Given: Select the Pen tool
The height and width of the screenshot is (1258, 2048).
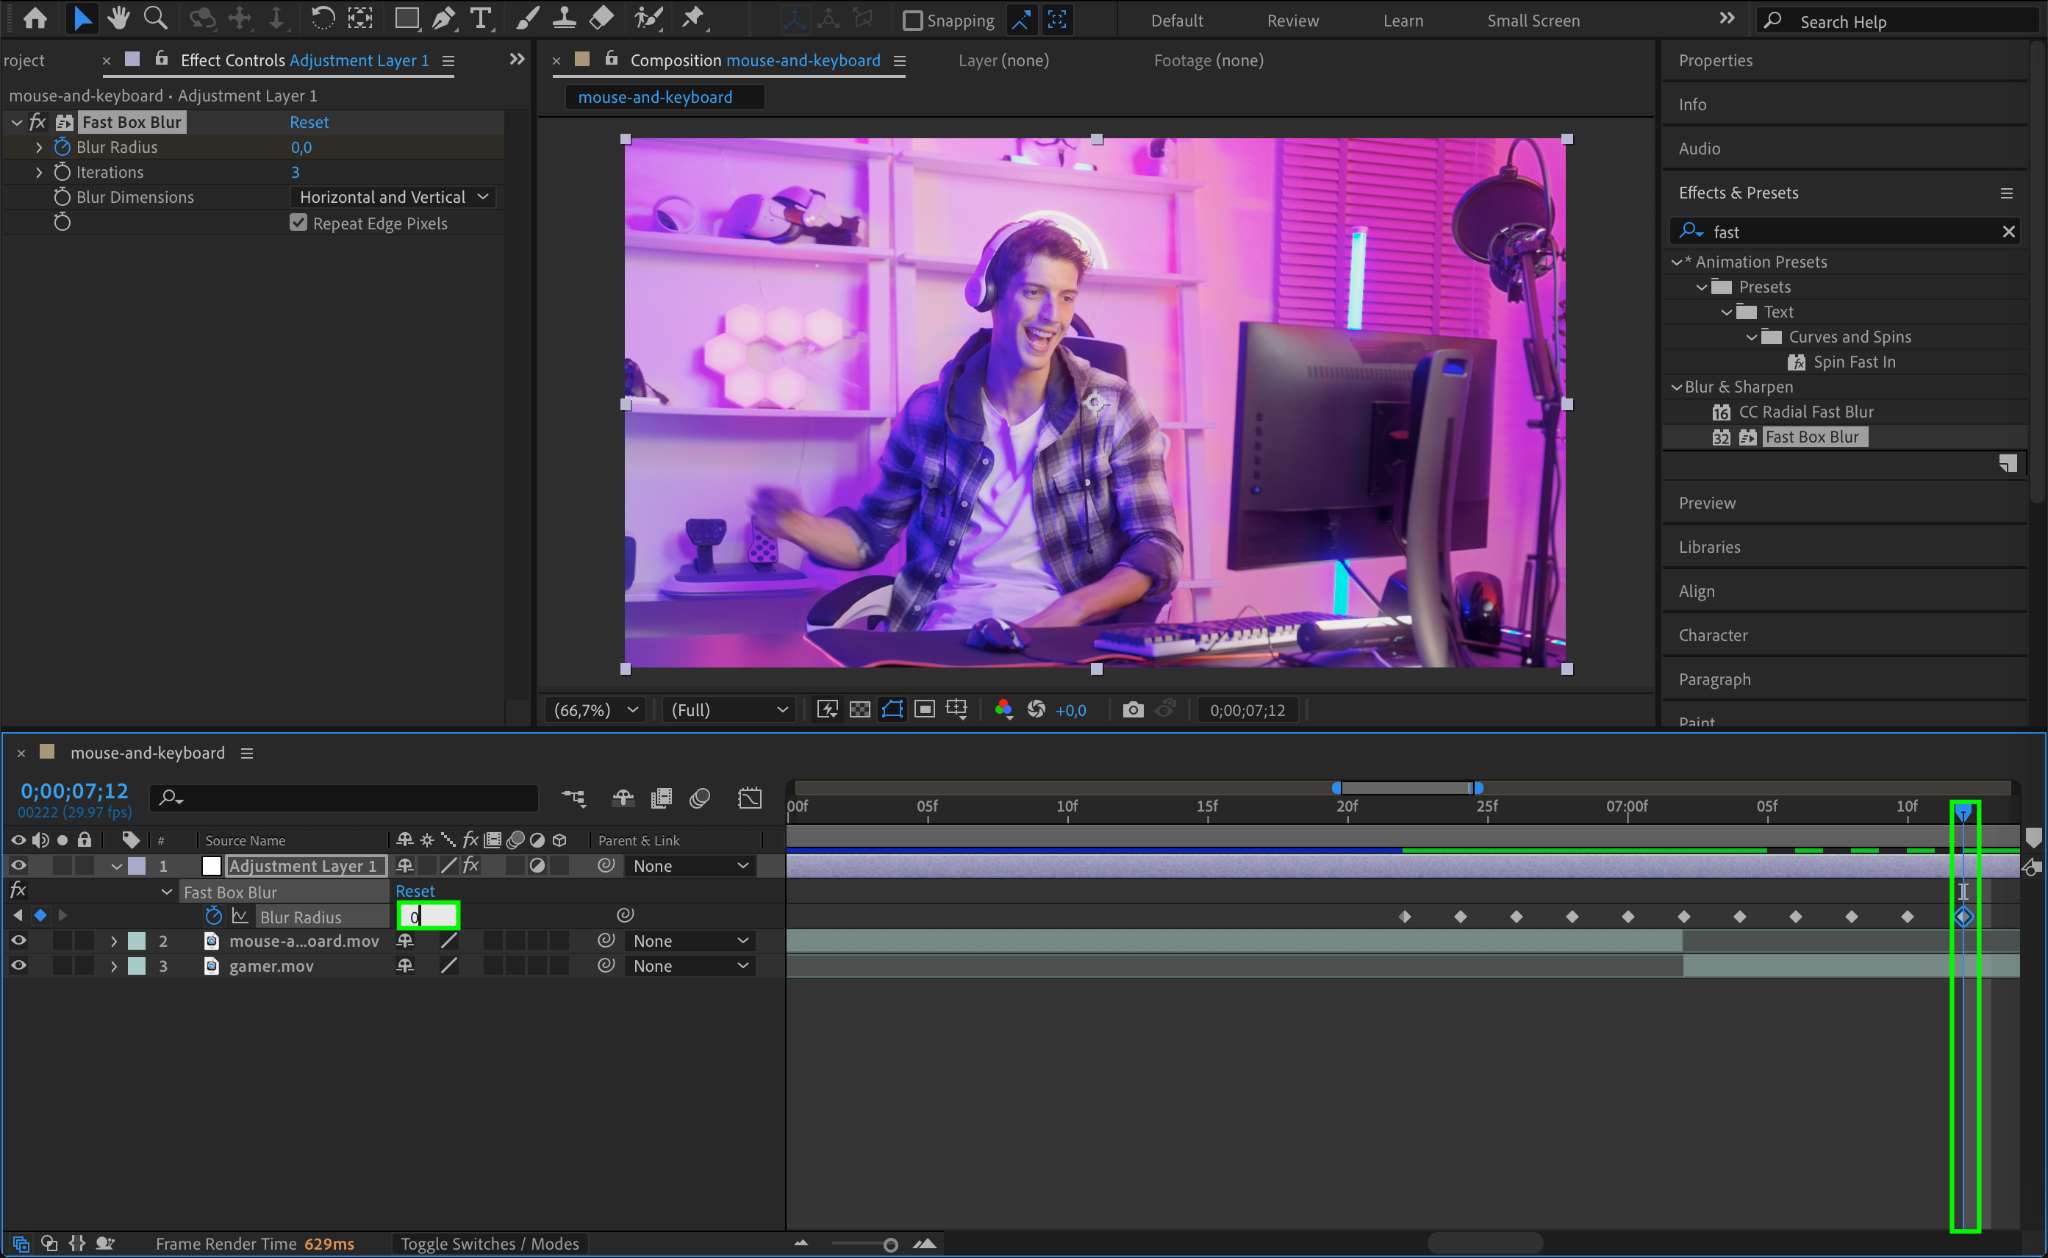Looking at the screenshot, I should (x=444, y=18).
